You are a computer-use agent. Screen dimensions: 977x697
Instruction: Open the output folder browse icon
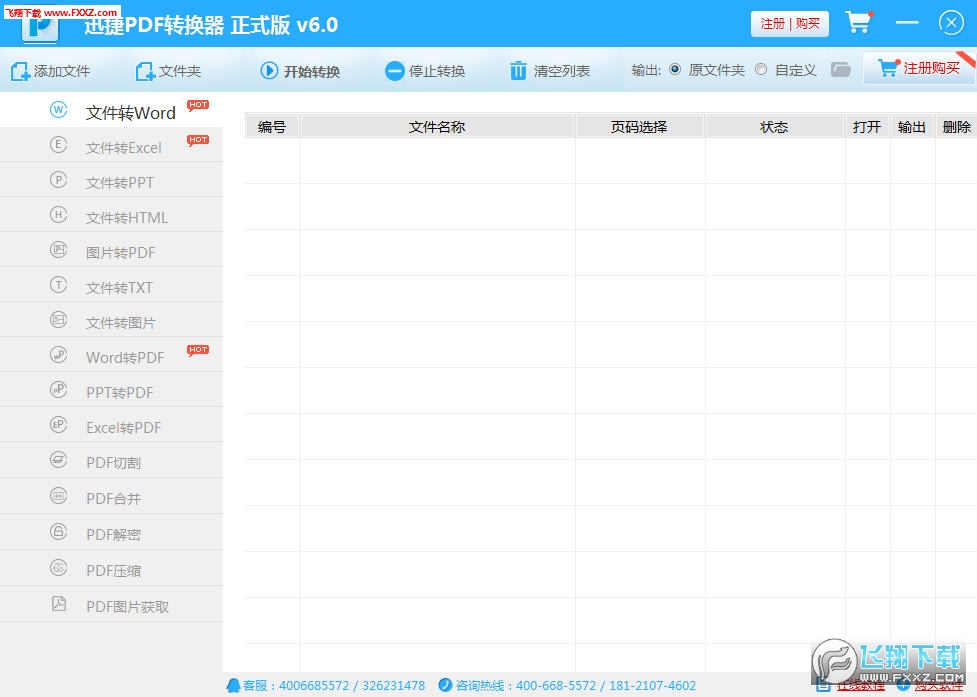[x=841, y=70]
